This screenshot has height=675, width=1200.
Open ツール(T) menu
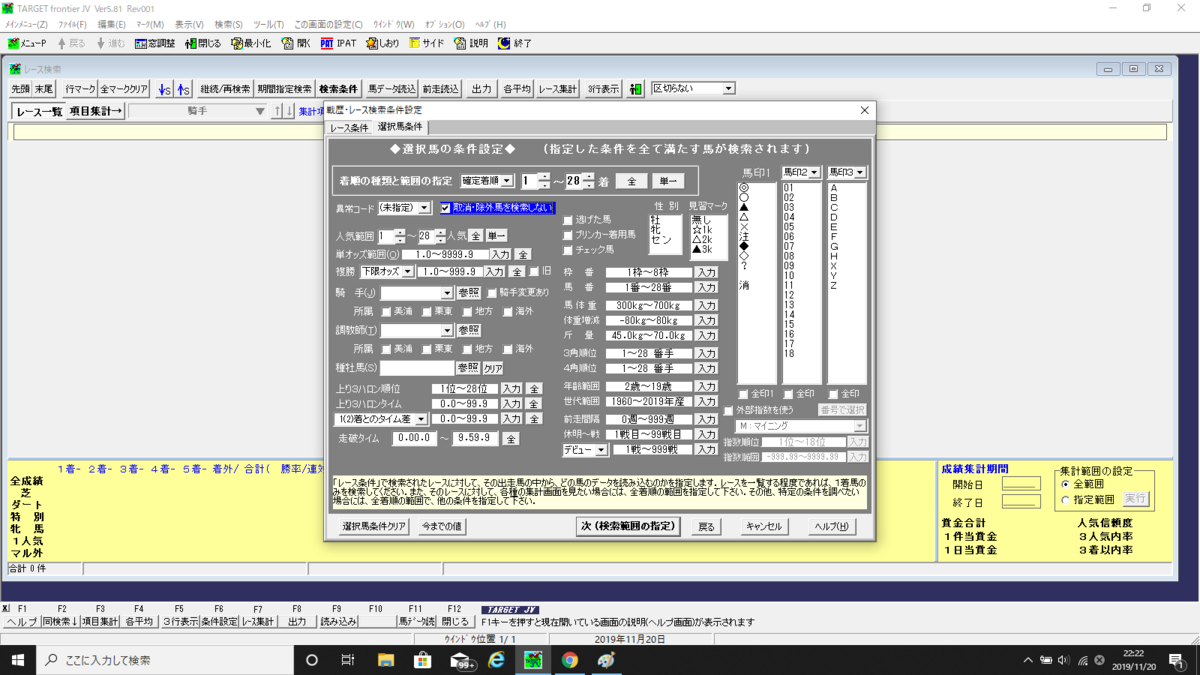pos(268,24)
